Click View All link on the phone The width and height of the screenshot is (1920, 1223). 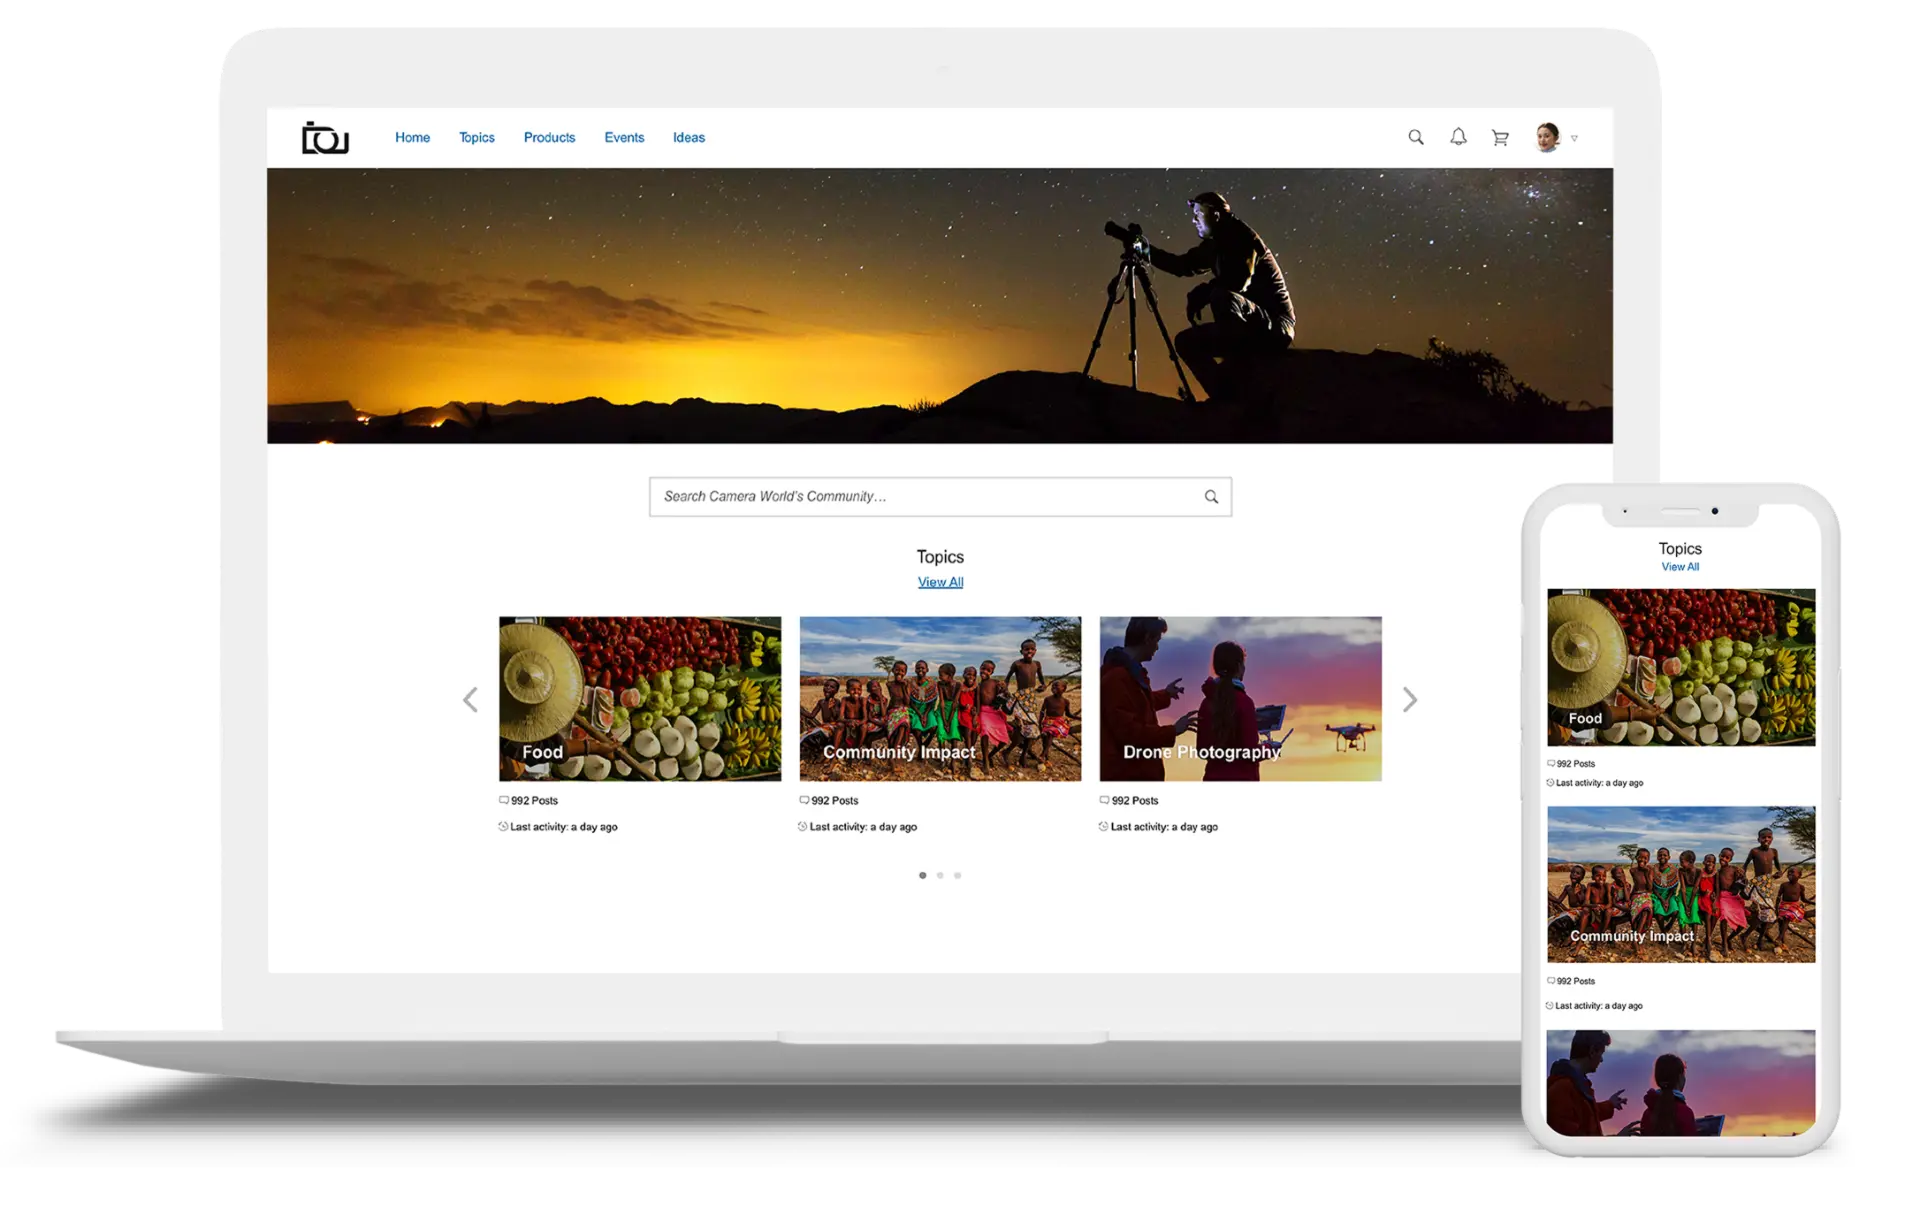pyautogui.click(x=1680, y=567)
